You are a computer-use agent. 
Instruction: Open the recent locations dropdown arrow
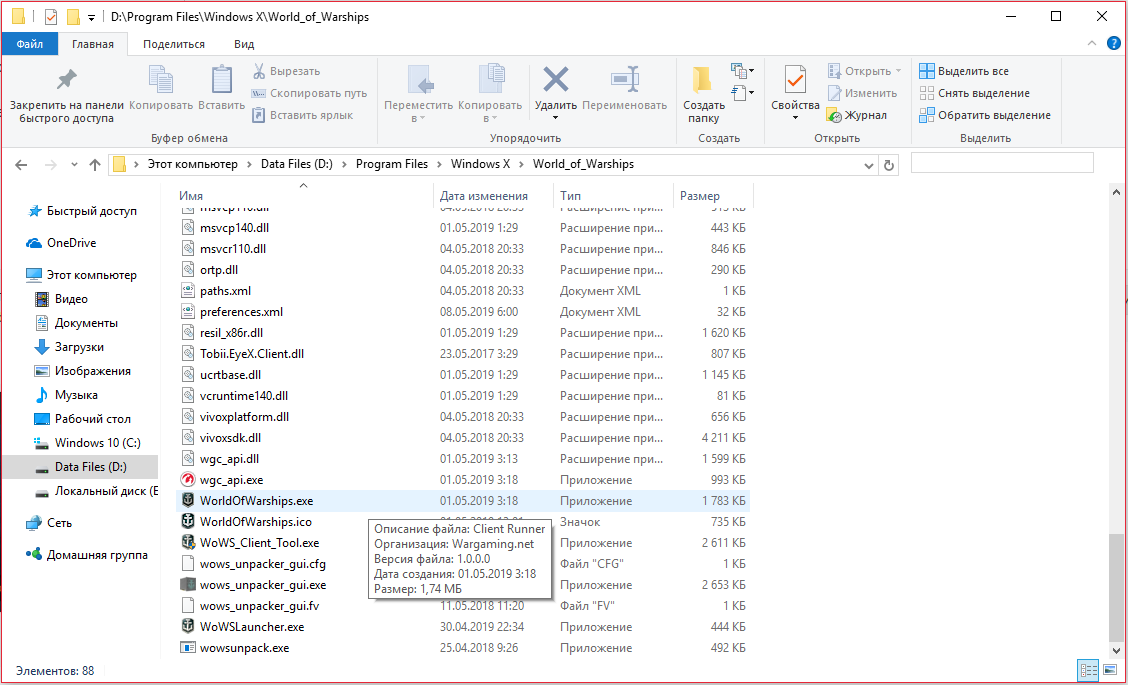click(x=74, y=165)
